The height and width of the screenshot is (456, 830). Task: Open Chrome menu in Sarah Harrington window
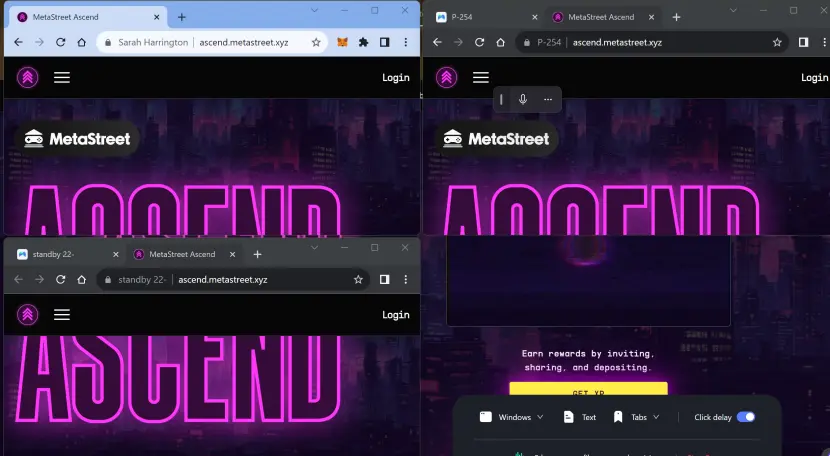tap(405, 42)
